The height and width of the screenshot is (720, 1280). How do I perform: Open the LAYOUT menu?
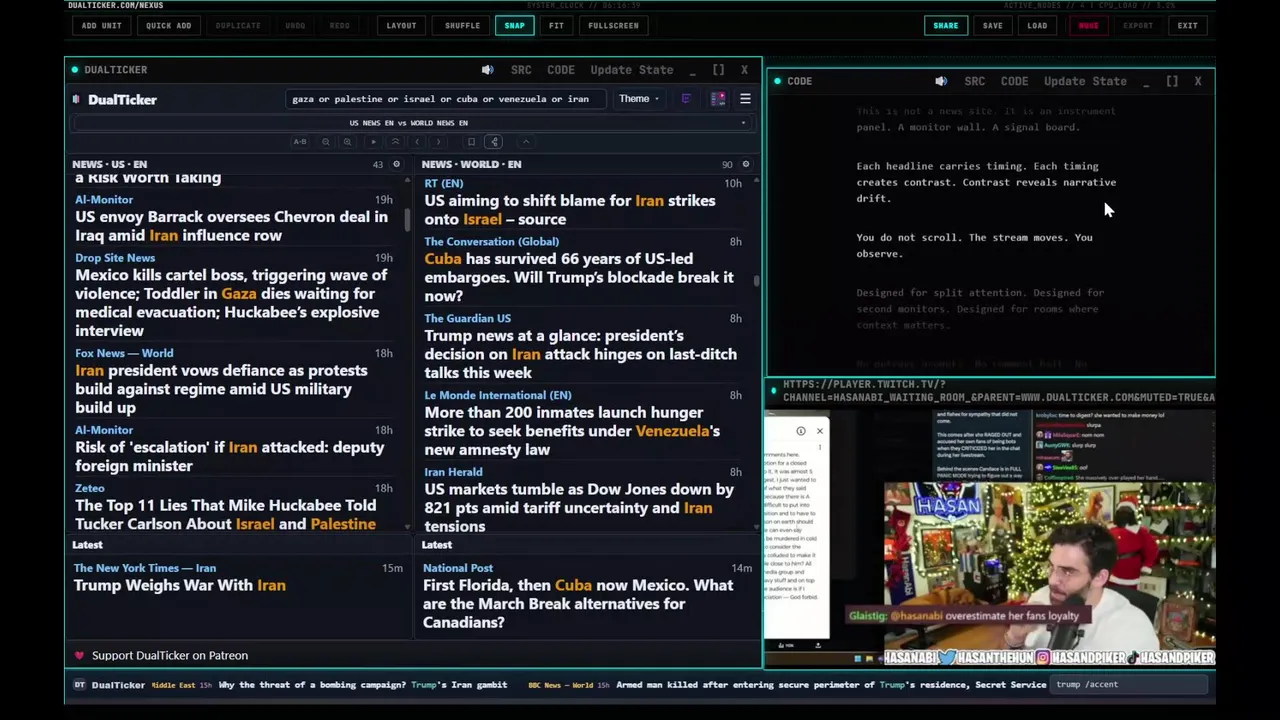(401, 25)
